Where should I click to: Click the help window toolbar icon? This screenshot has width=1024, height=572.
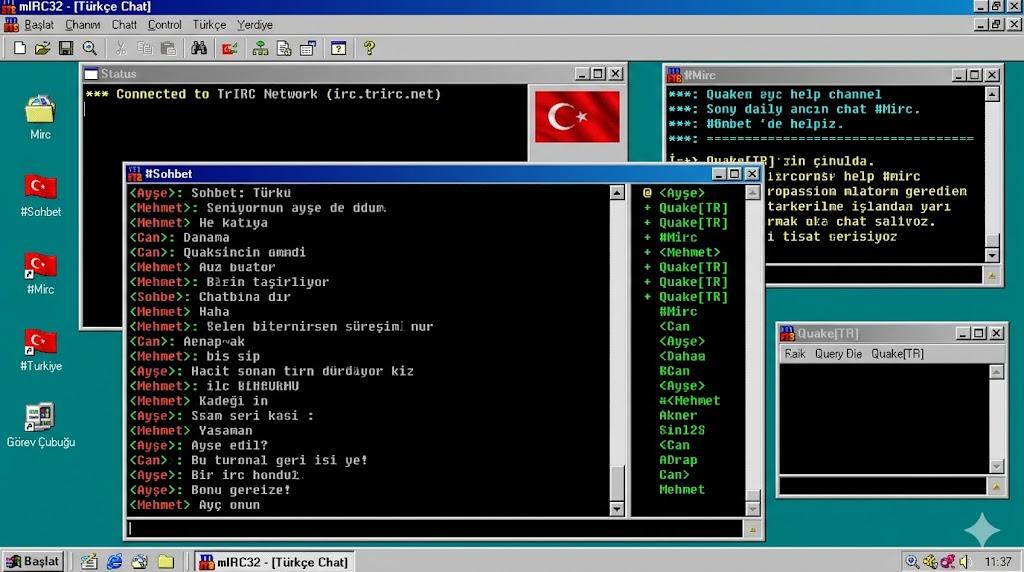click(338, 48)
